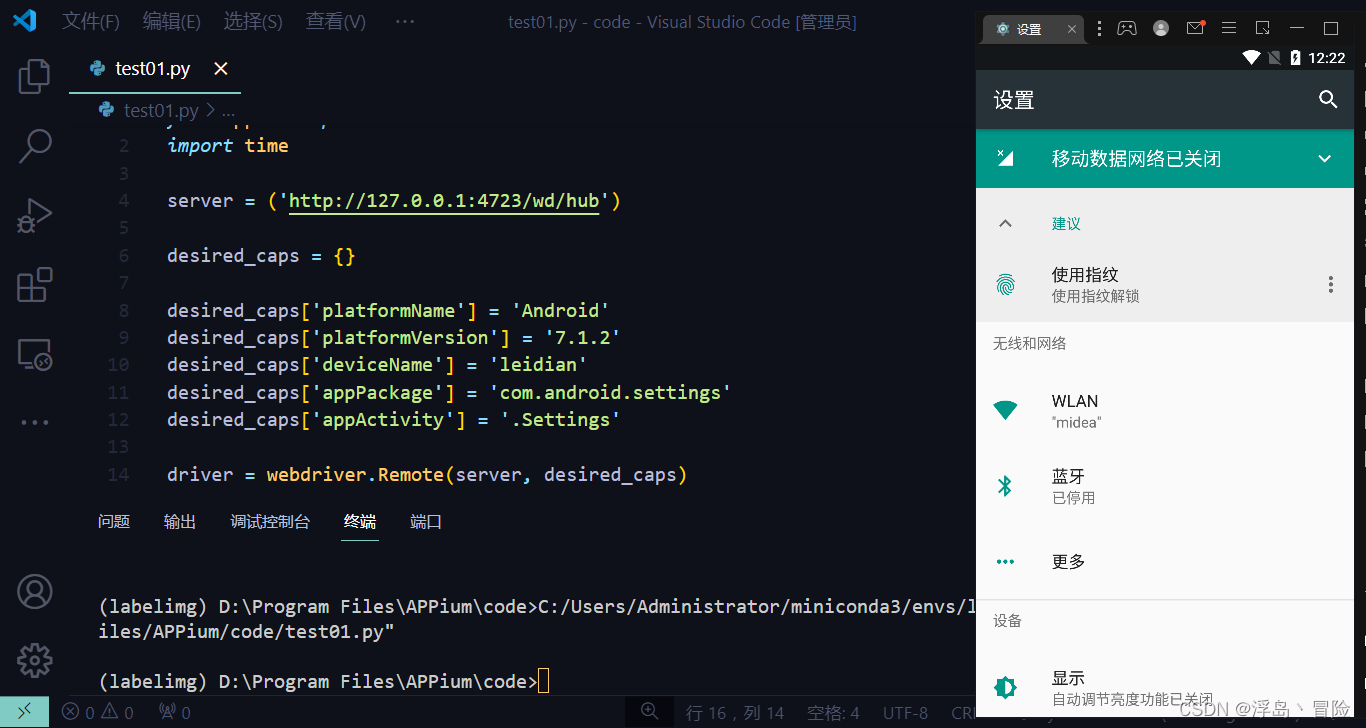Collapse the 建议 suggestions section
Viewport: 1366px width, 728px height.
tap(1006, 223)
